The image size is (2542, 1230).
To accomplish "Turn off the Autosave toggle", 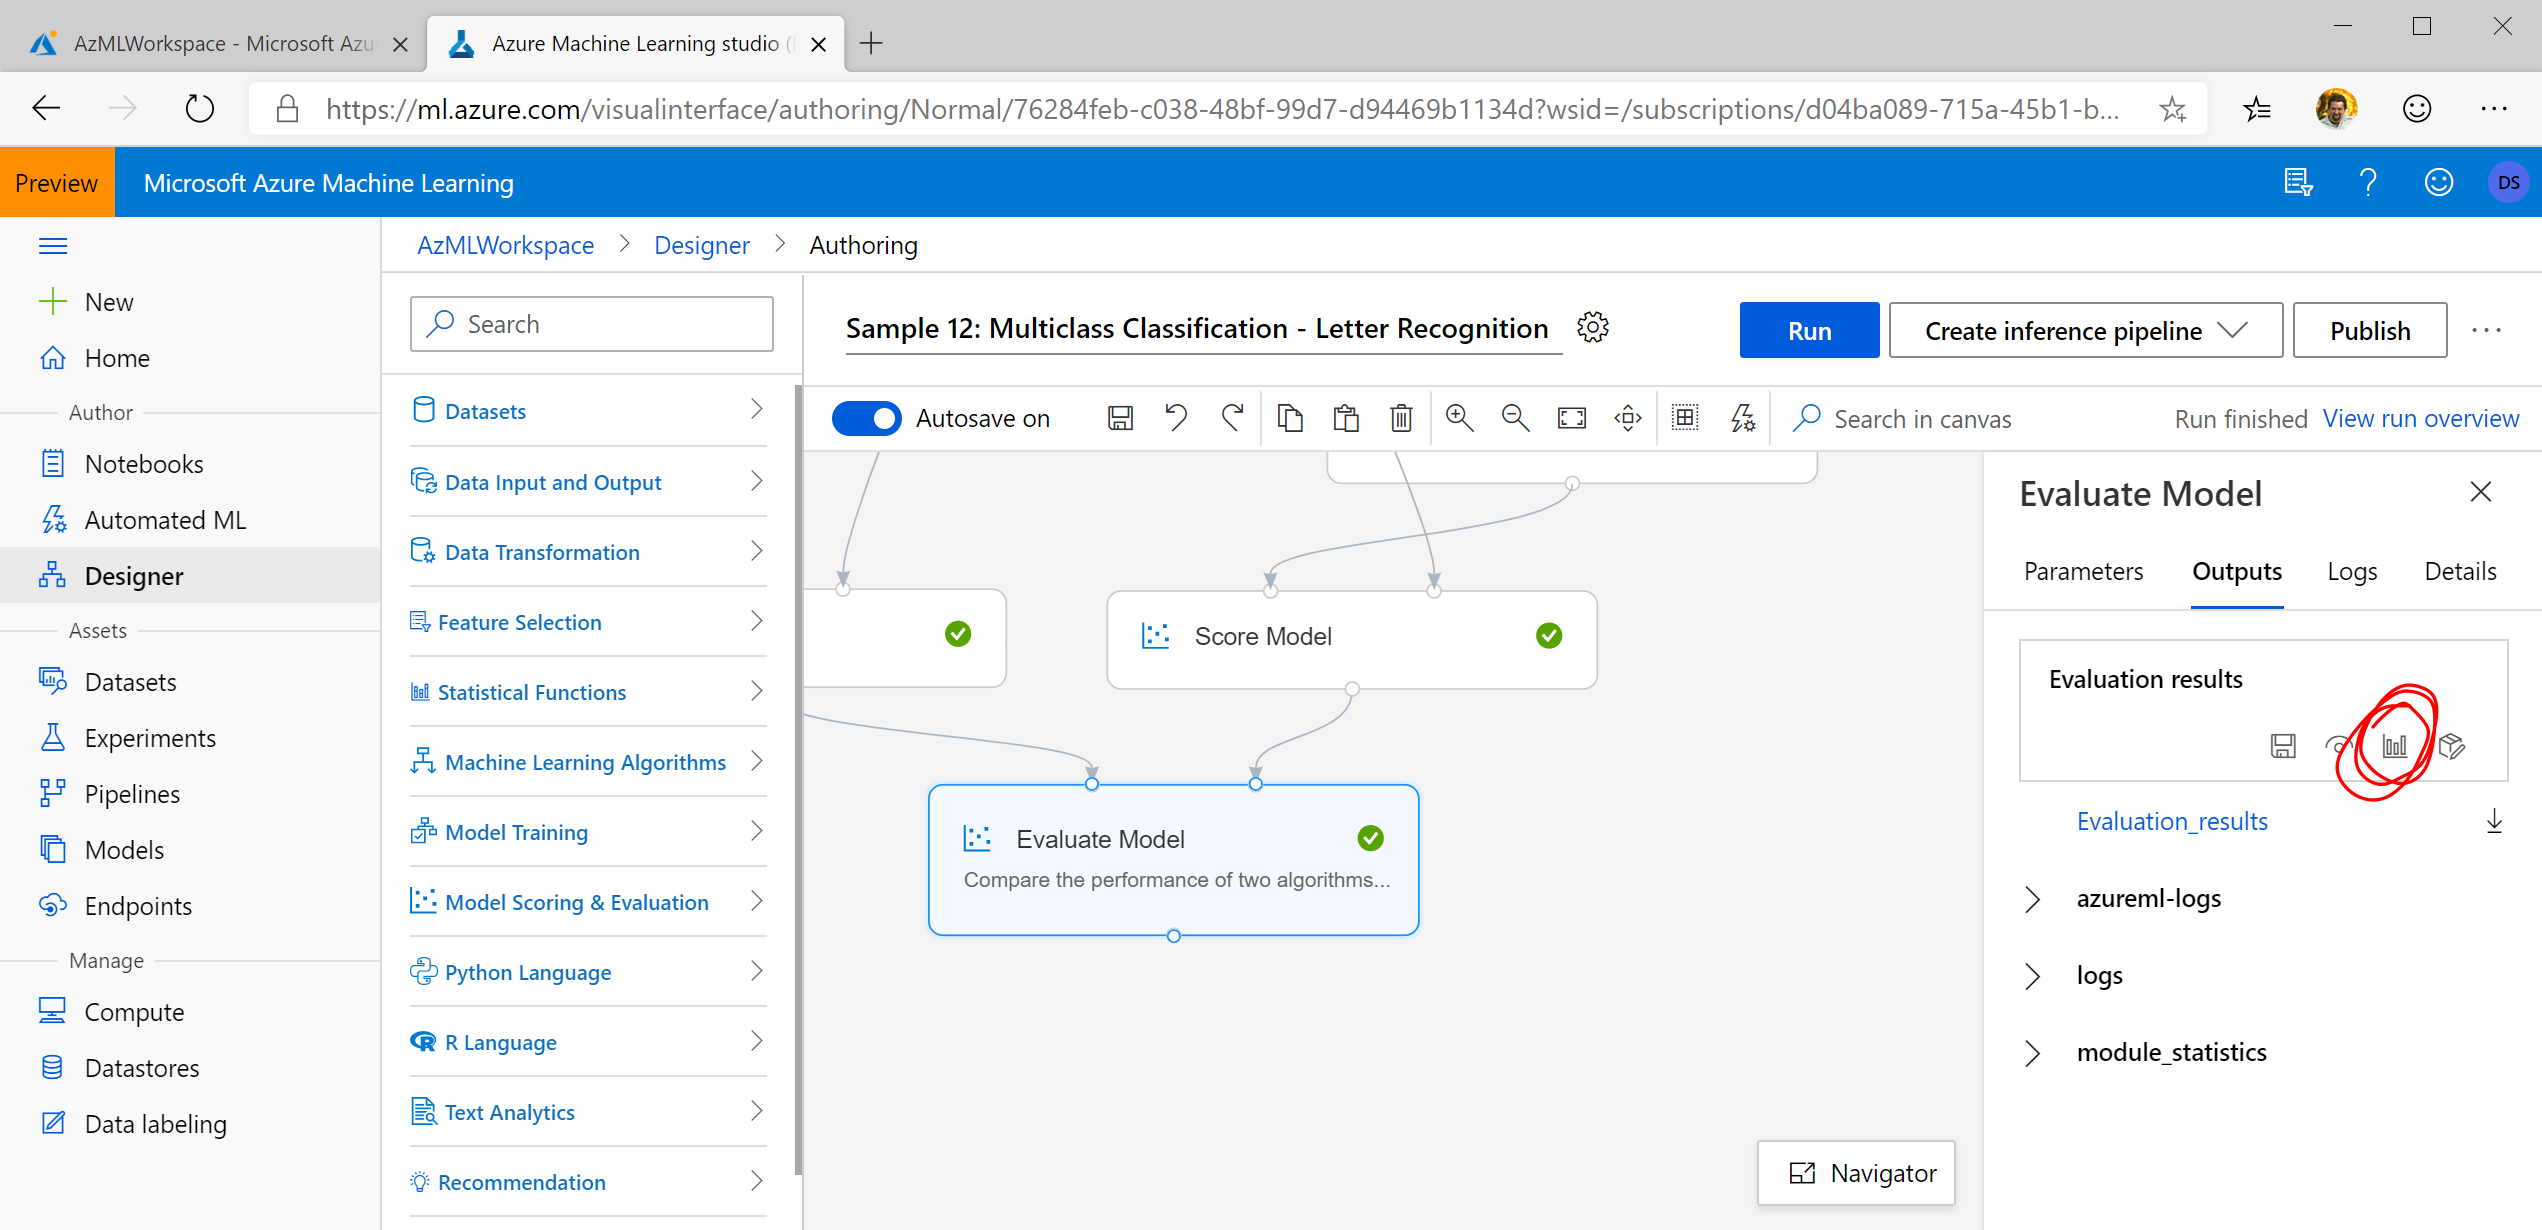I will [866, 418].
